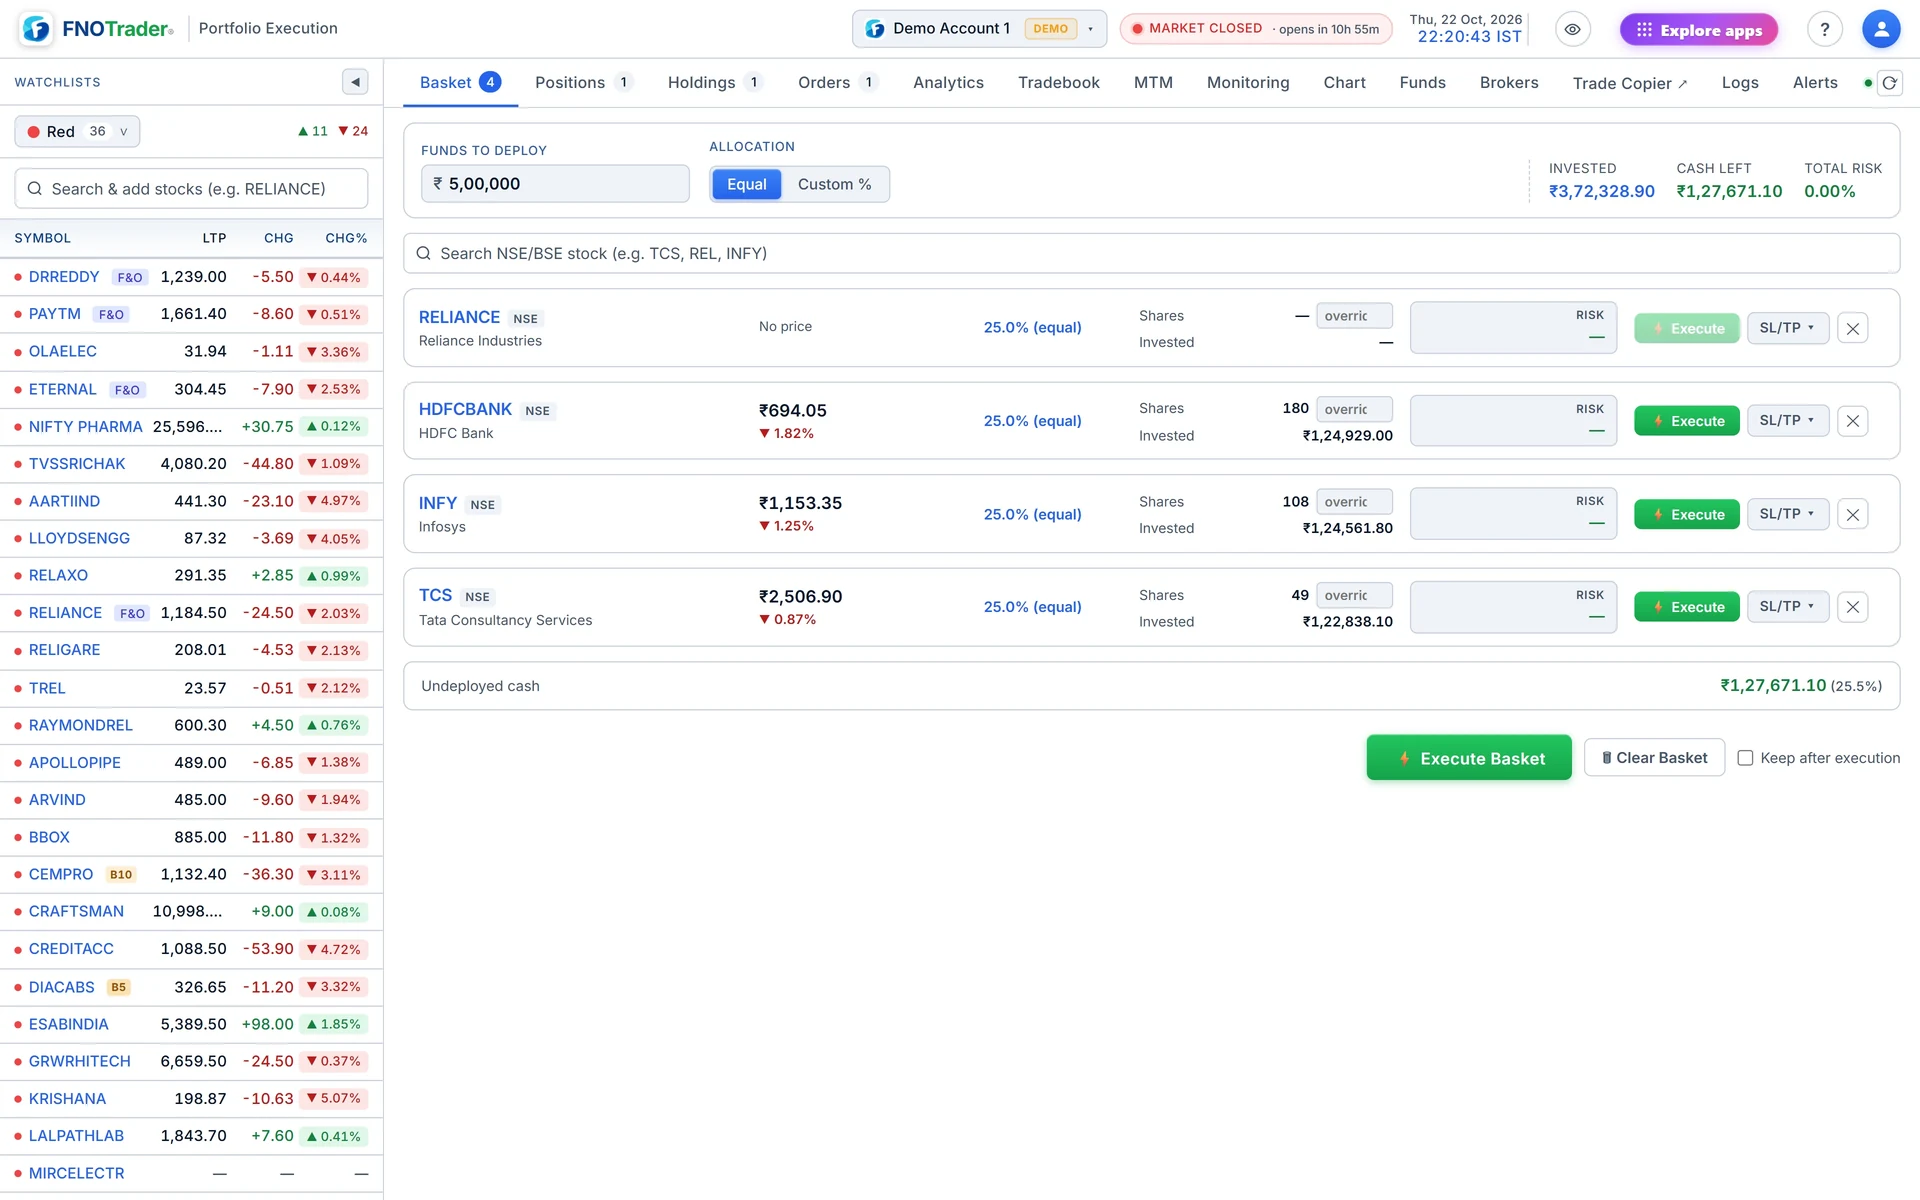Open SL/TP dropdown for RELIANCE
This screenshot has height=1200, width=1920.
point(1788,328)
